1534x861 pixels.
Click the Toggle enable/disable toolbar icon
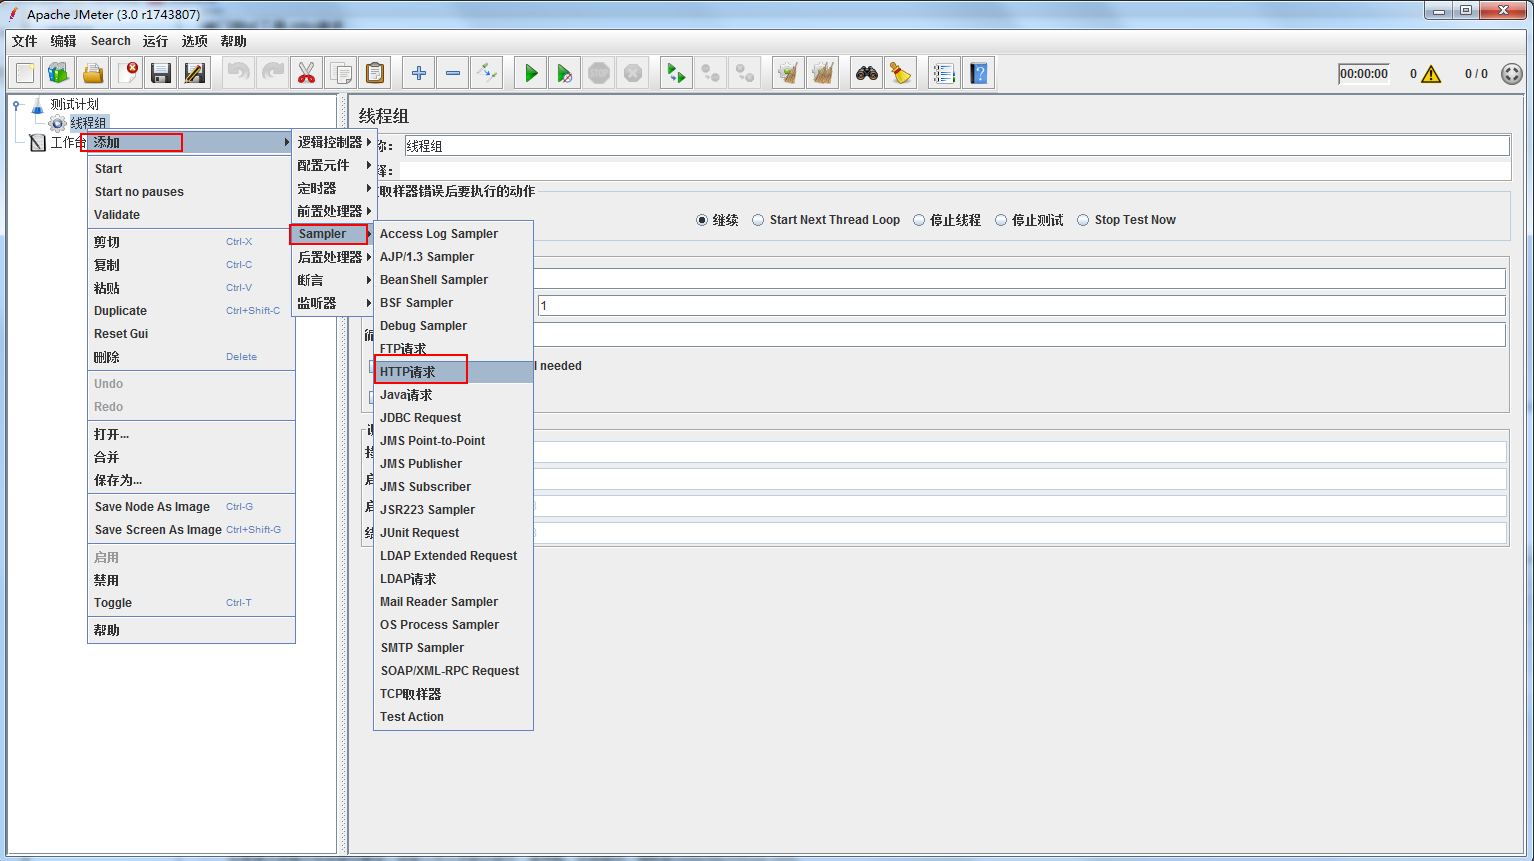pyautogui.click(x=487, y=73)
